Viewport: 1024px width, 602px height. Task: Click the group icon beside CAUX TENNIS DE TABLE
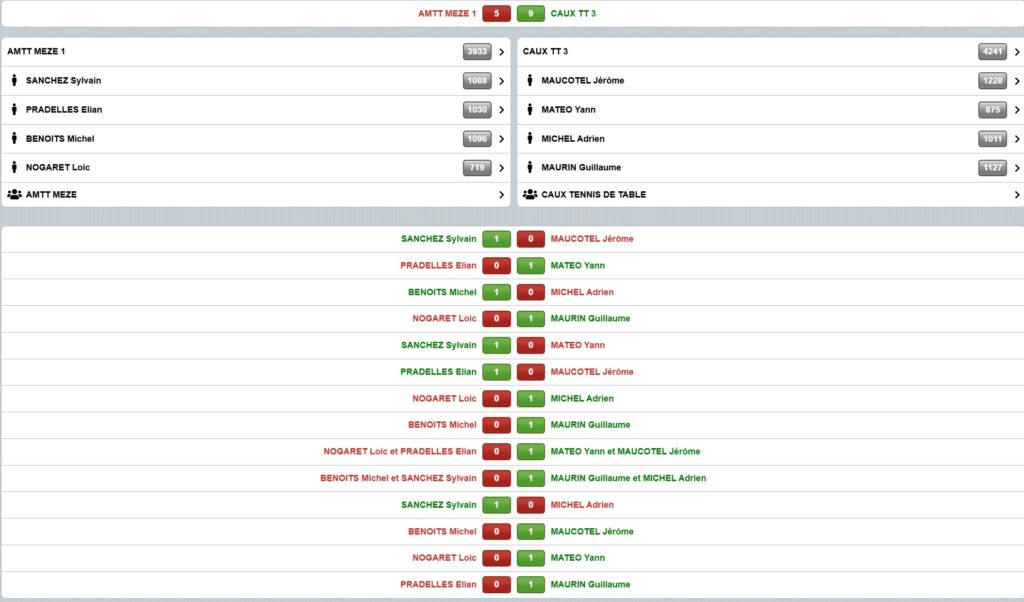tap(530, 195)
